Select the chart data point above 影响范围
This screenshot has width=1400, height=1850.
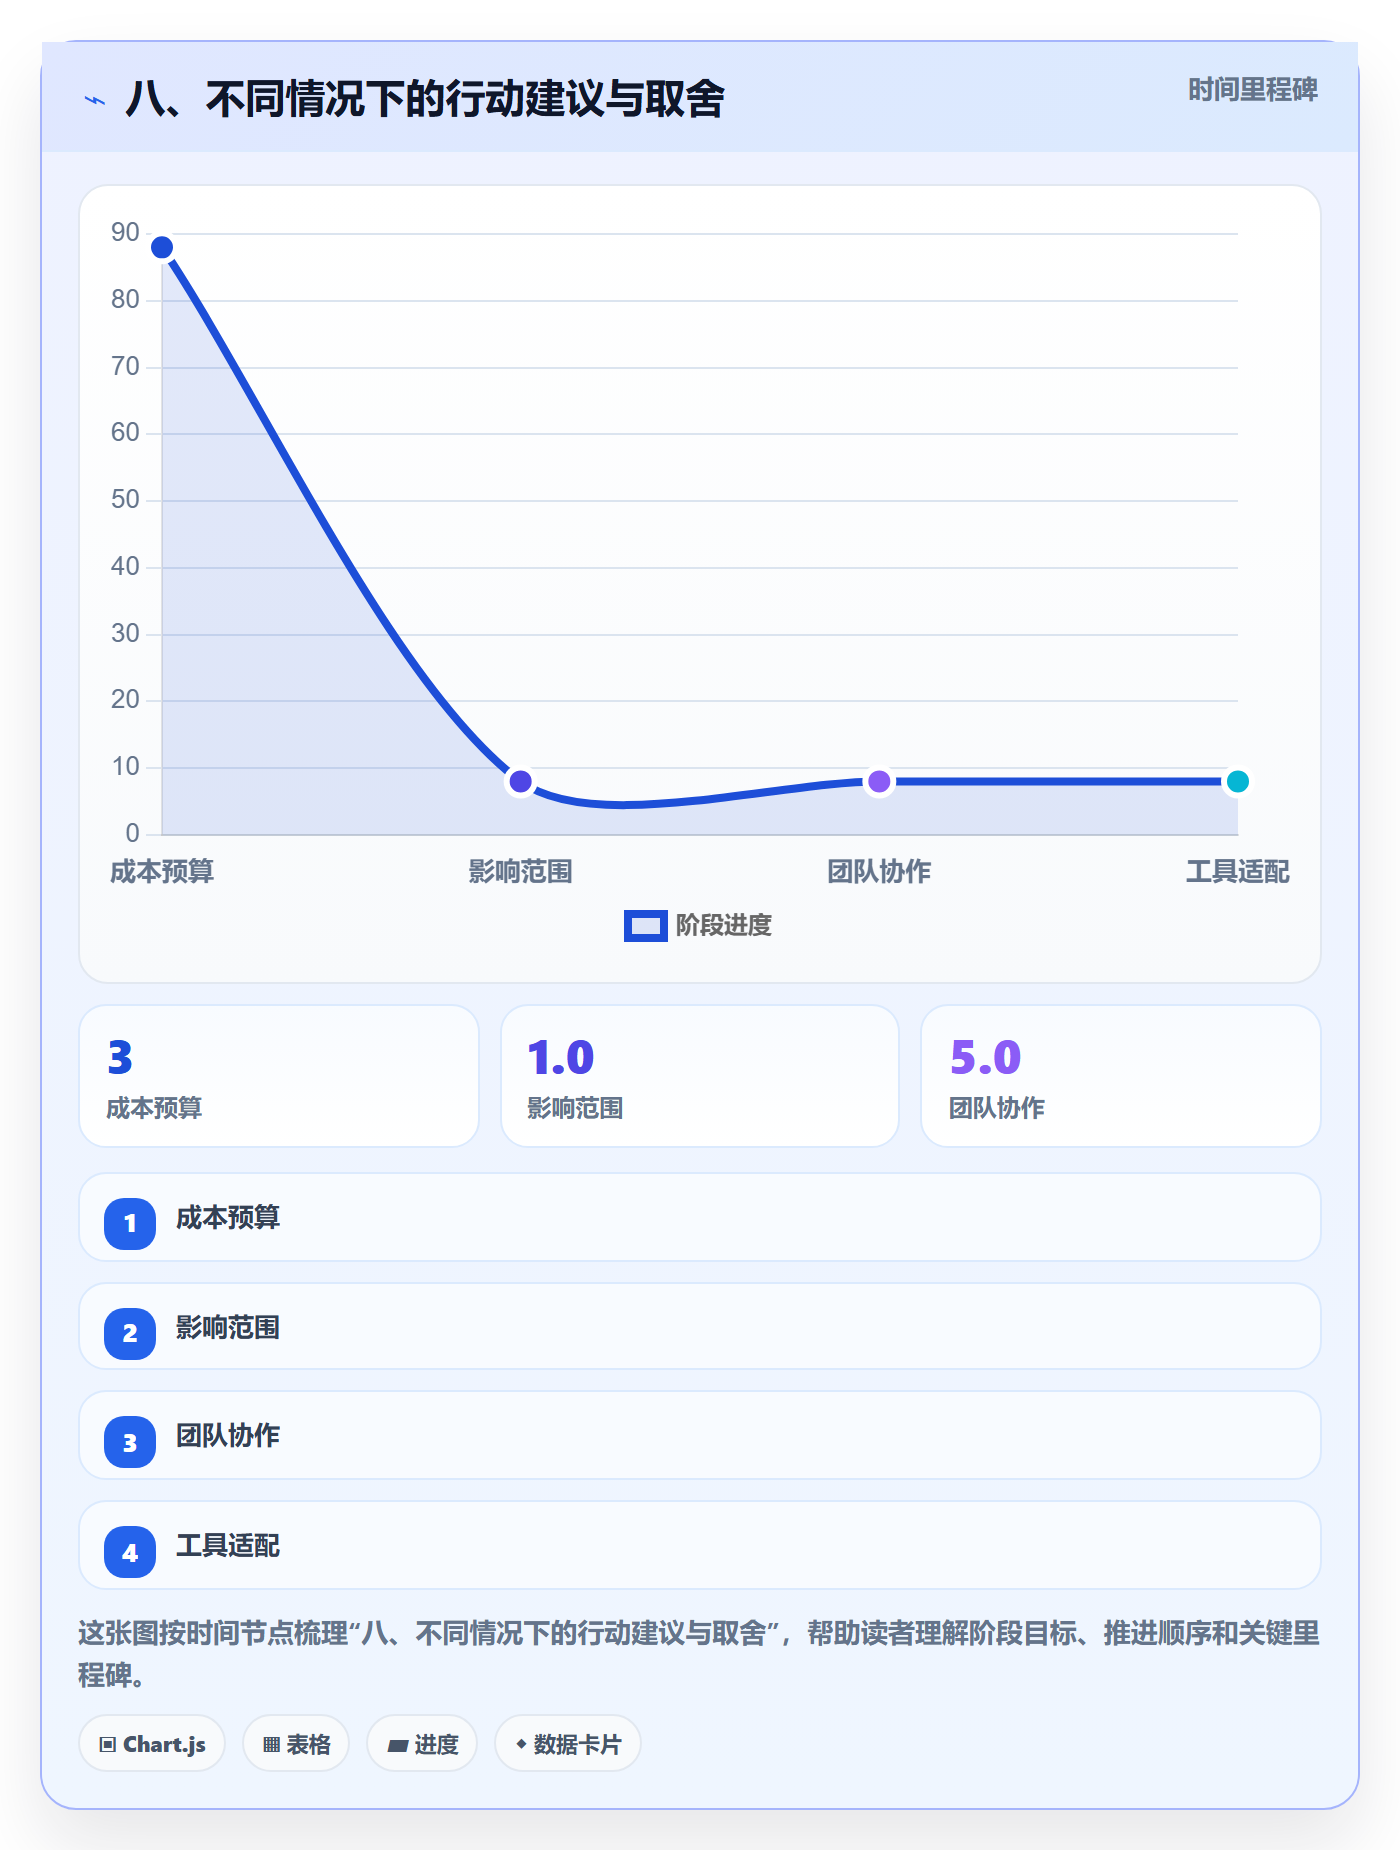[520, 781]
